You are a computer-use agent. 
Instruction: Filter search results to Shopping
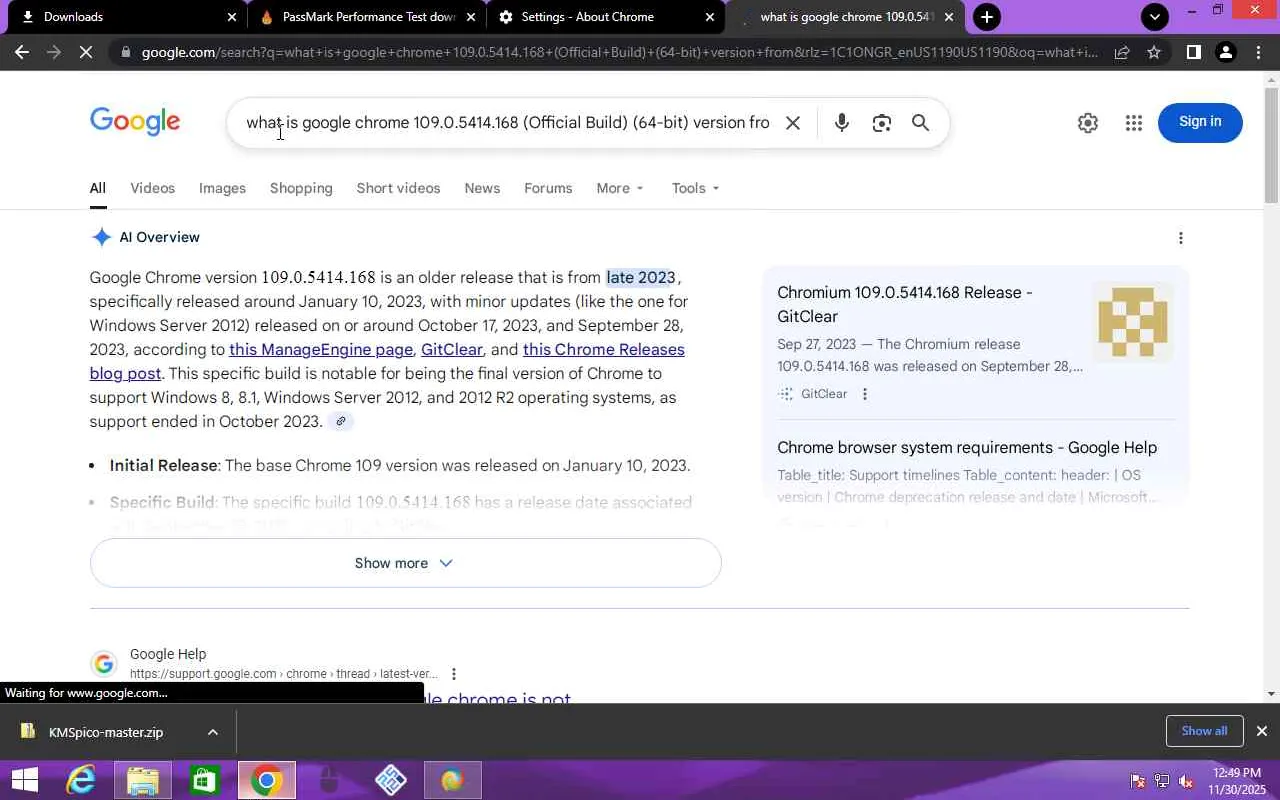(x=301, y=188)
